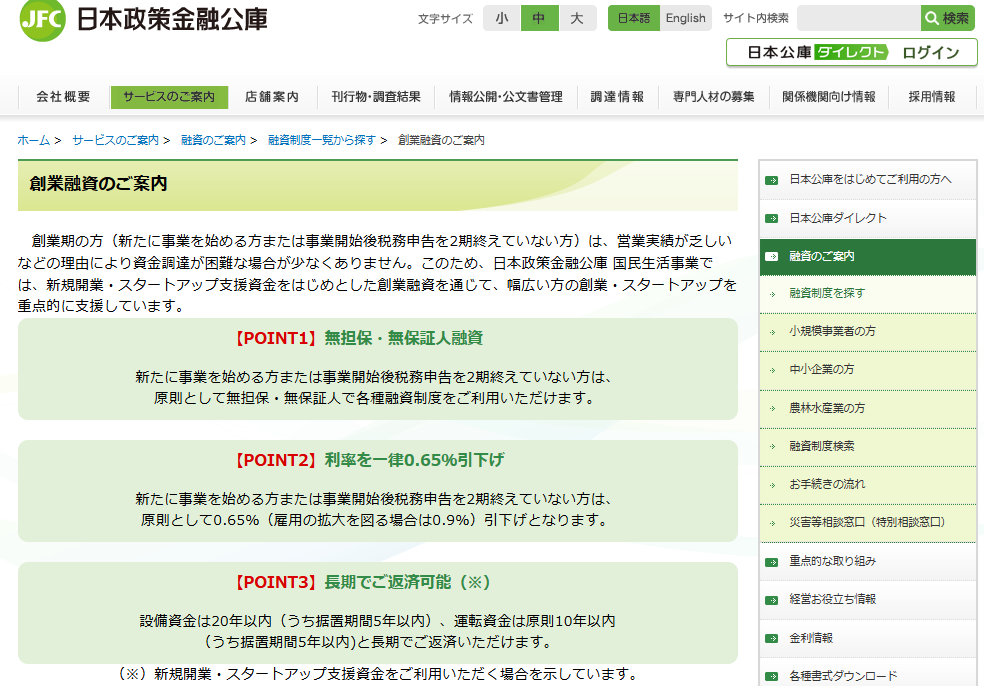This screenshot has height=686, width=984.
Task: Open 採用情報 navigation menu
Action: point(931,97)
